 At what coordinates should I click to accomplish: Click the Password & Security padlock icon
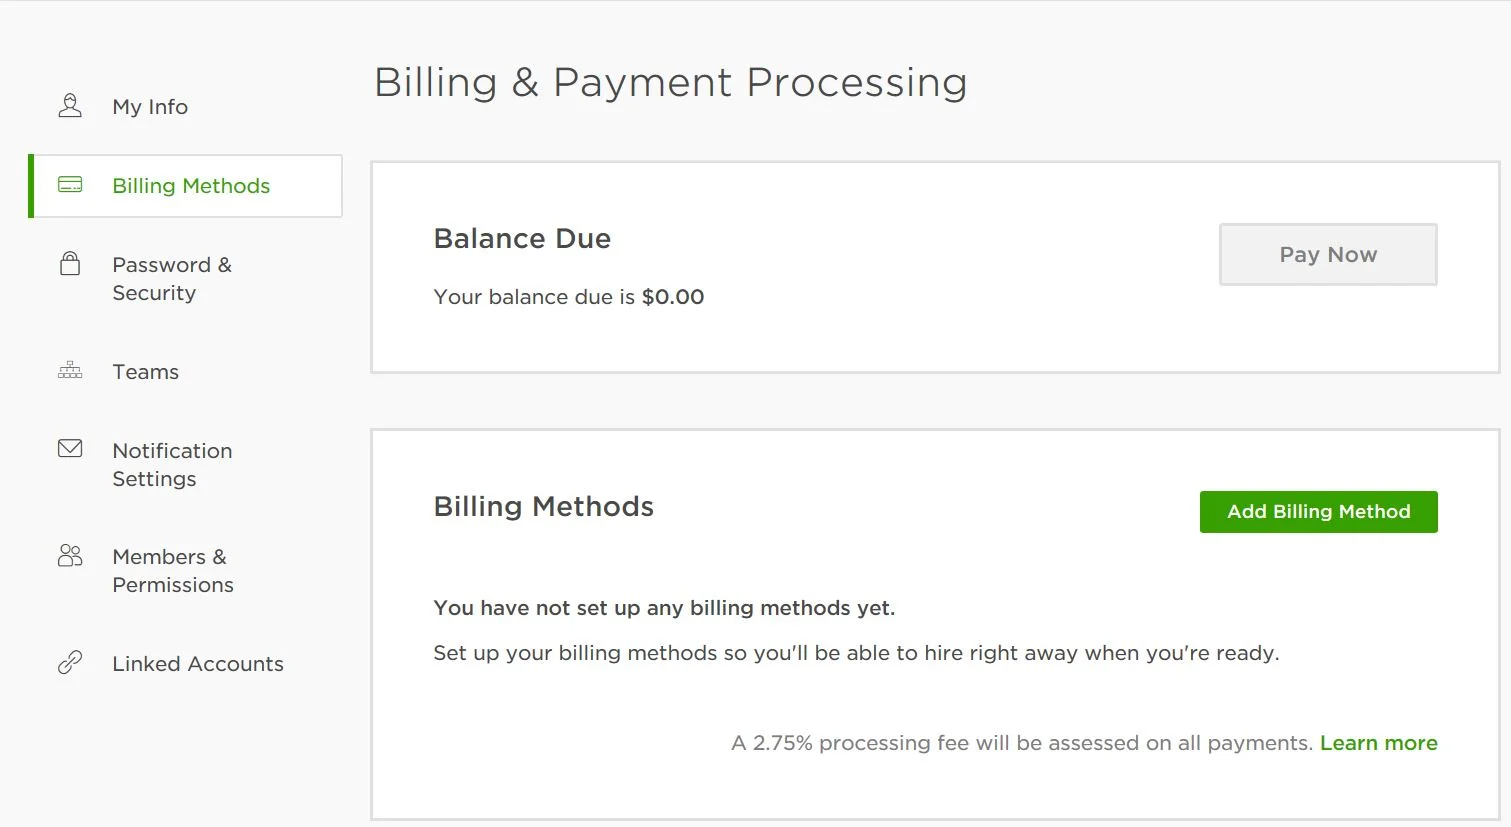tap(70, 264)
